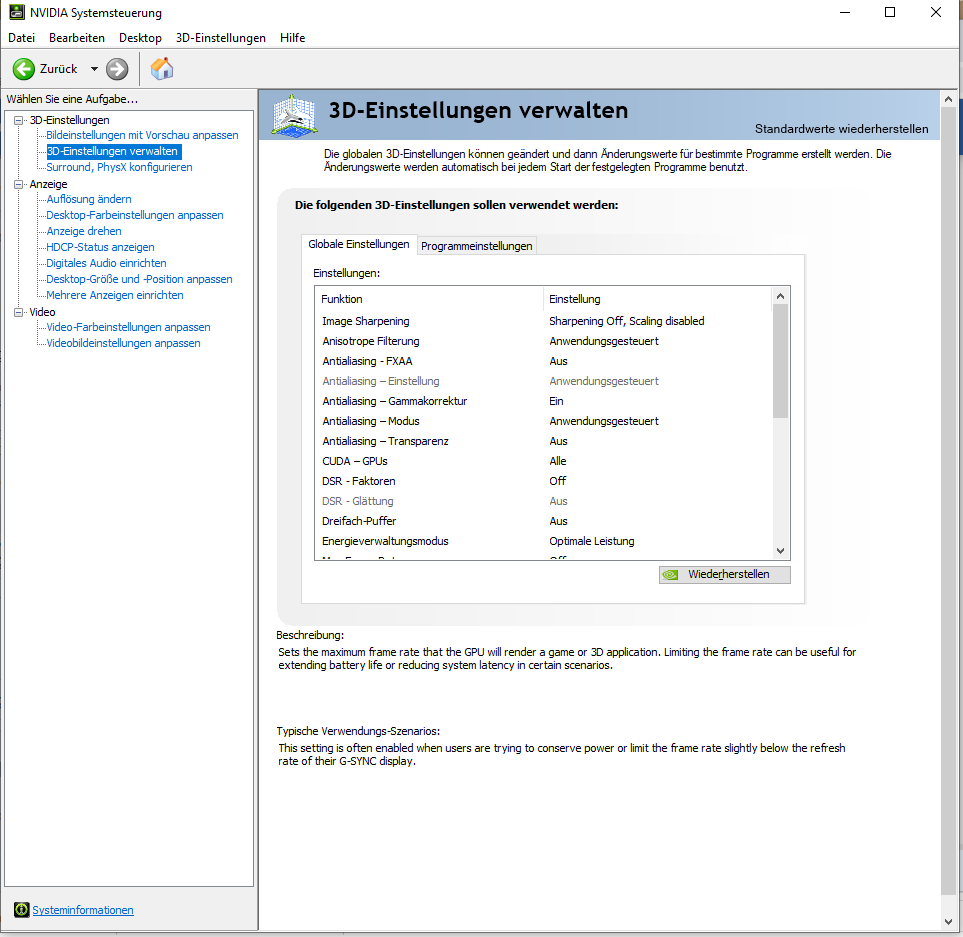Image resolution: width=963 pixels, height=937 pixels.
Task: Open Surround, PhysX konfigurieren
Action: [x=119, y=167]
